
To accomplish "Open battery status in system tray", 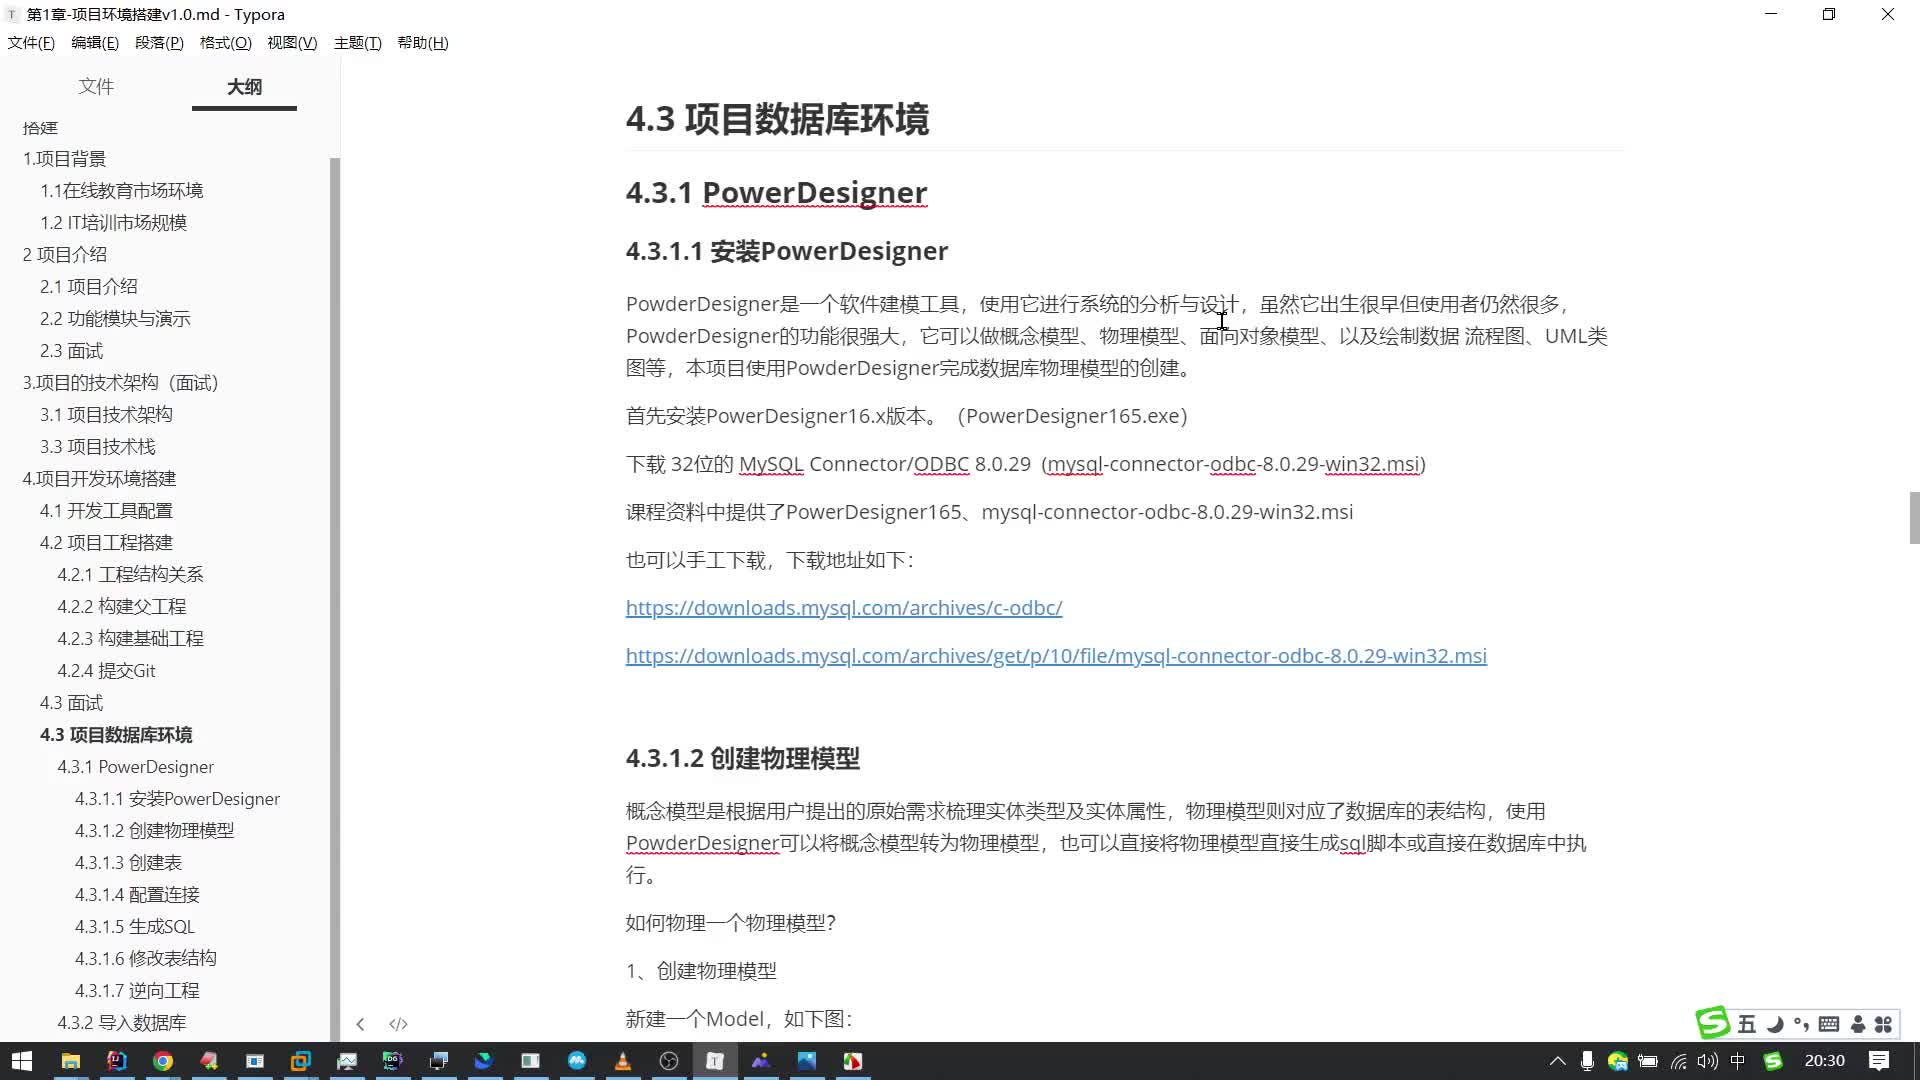I will point(1648,1061).
